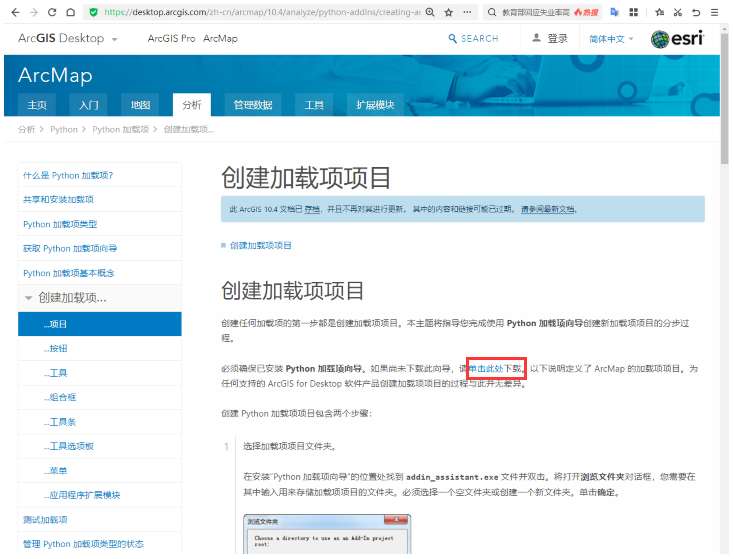Screen dimensions: 734x559
Task: Bookmark this page with the star icon
Action: pos(448,12)
